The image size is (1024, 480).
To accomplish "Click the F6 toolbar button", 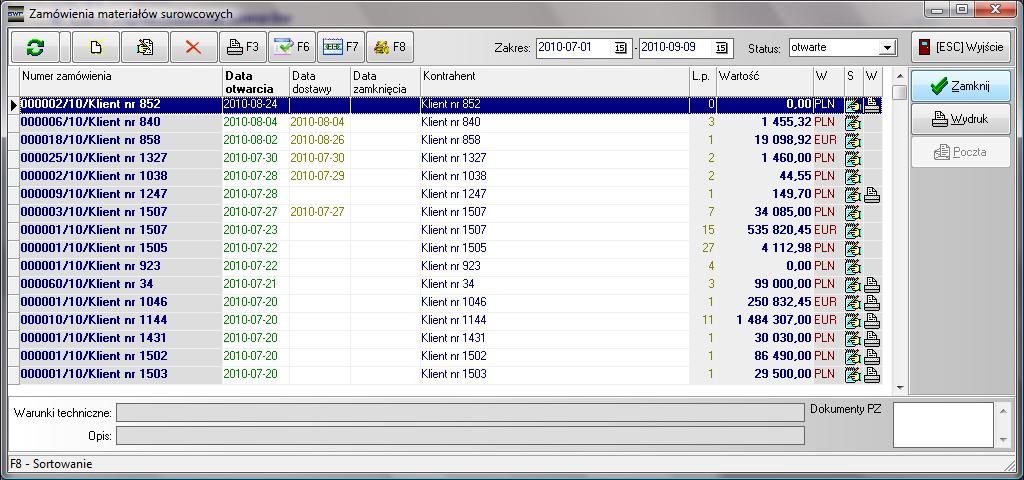I will [292, 47].
